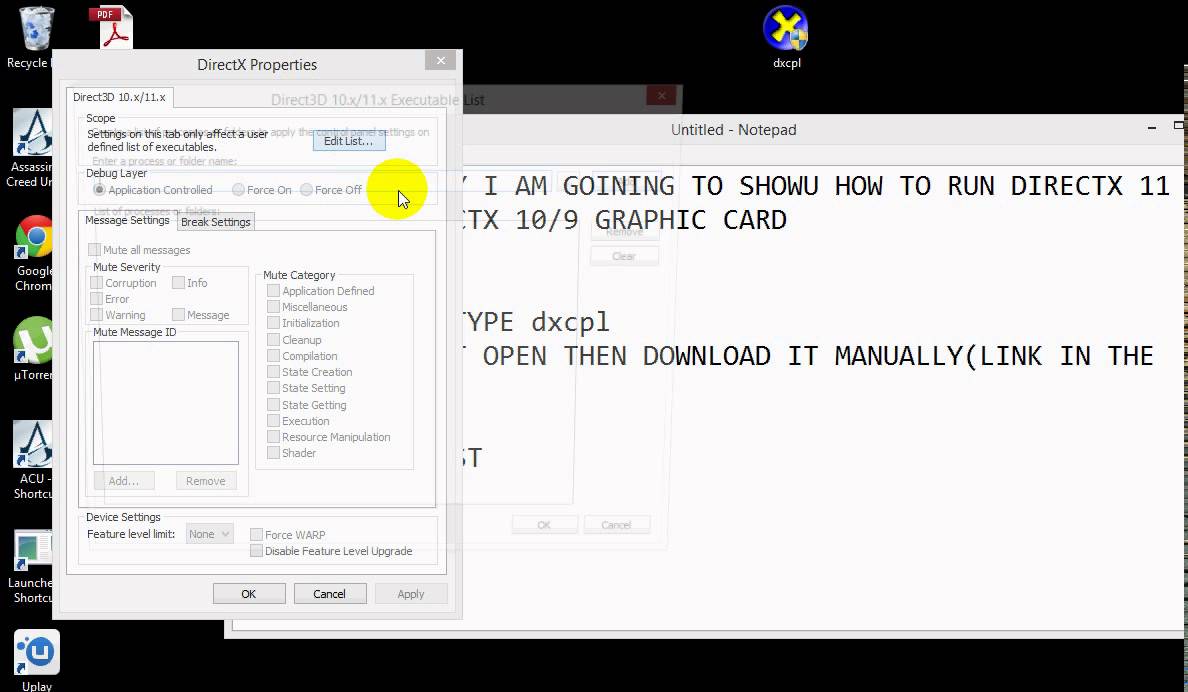The image size is (1188, 692).
Task: Toggle Cleanup category checkbox
Action: pos(274,340)
